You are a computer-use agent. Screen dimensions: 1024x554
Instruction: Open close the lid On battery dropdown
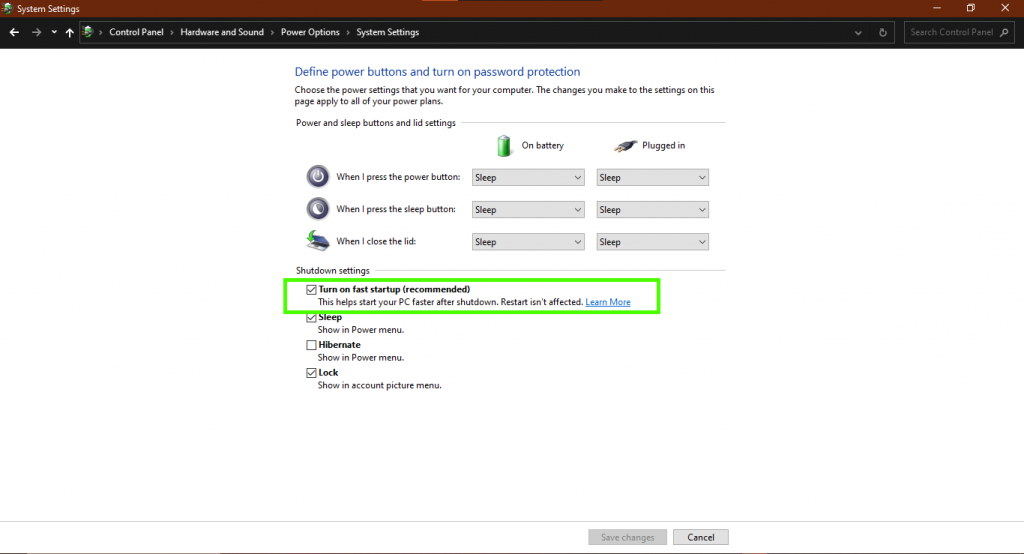coord(528,242)
